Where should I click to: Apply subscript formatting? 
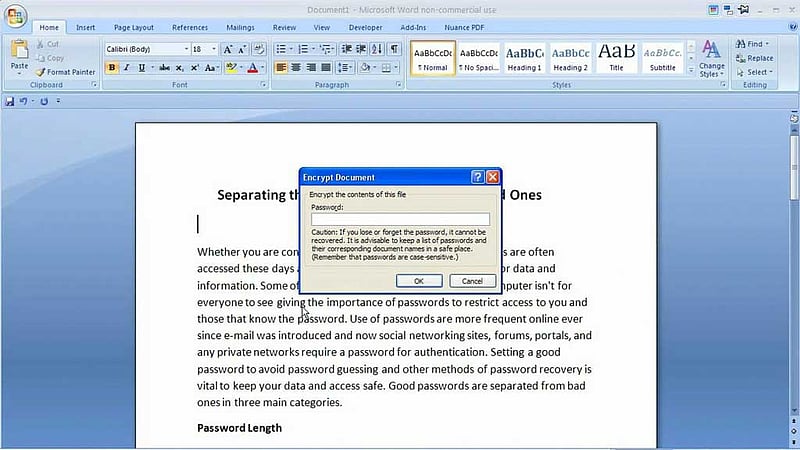180,67
